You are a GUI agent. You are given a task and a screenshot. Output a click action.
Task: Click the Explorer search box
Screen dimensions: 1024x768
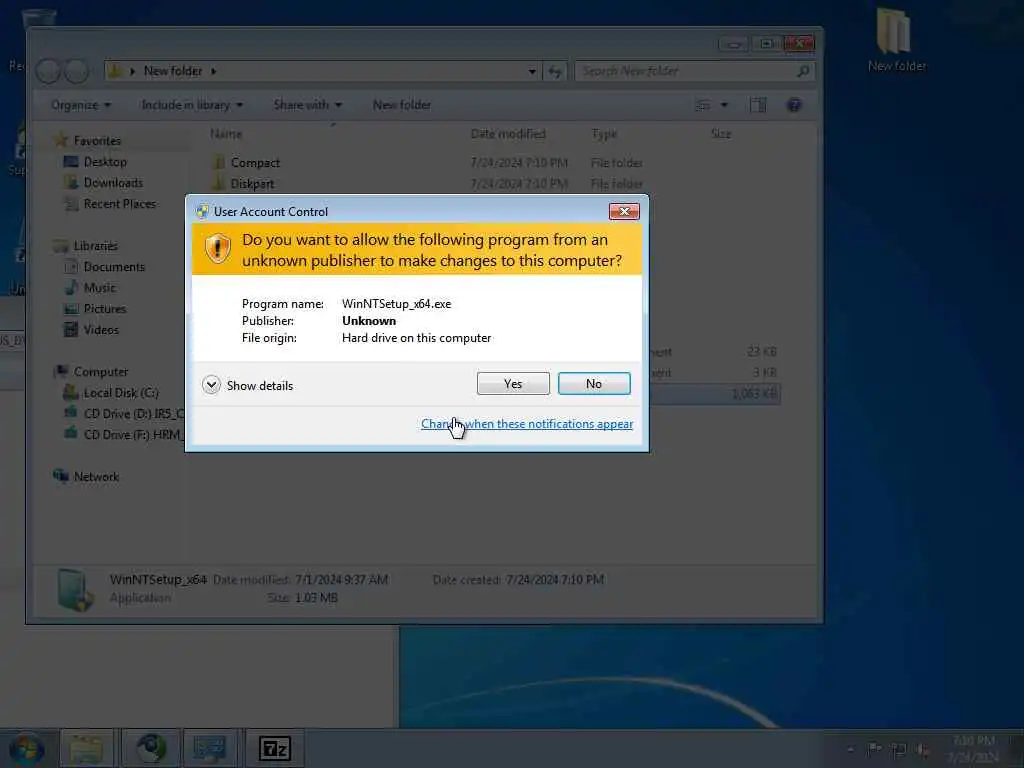pos(695,71)
